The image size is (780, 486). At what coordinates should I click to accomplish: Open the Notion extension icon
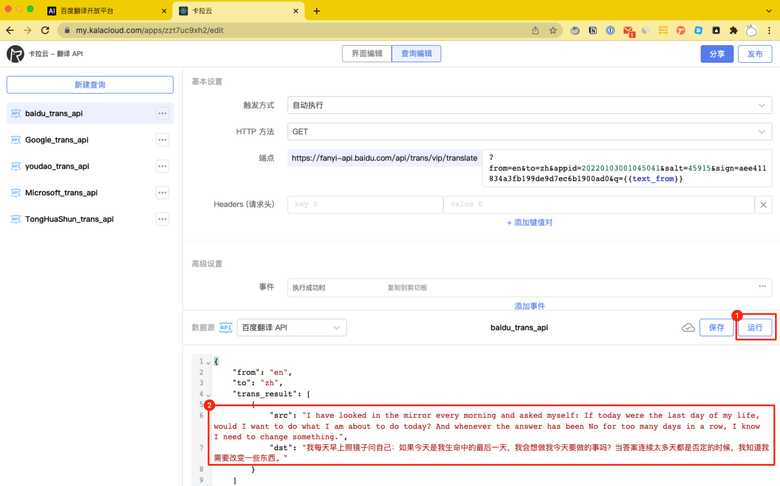pyautogui.click(x=593, y=30)
